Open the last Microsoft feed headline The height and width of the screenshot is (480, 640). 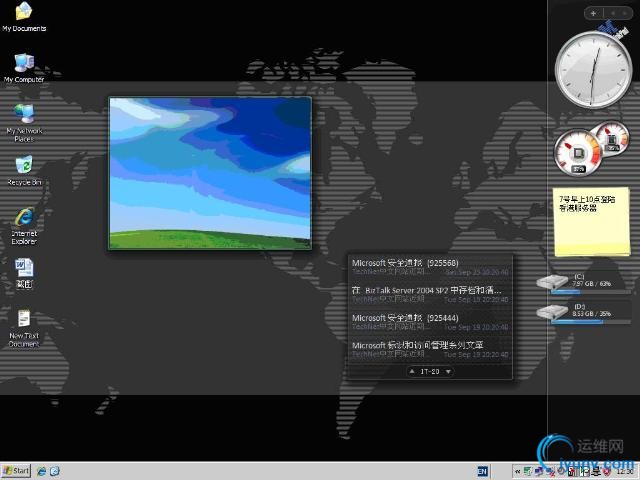(418, 345)
